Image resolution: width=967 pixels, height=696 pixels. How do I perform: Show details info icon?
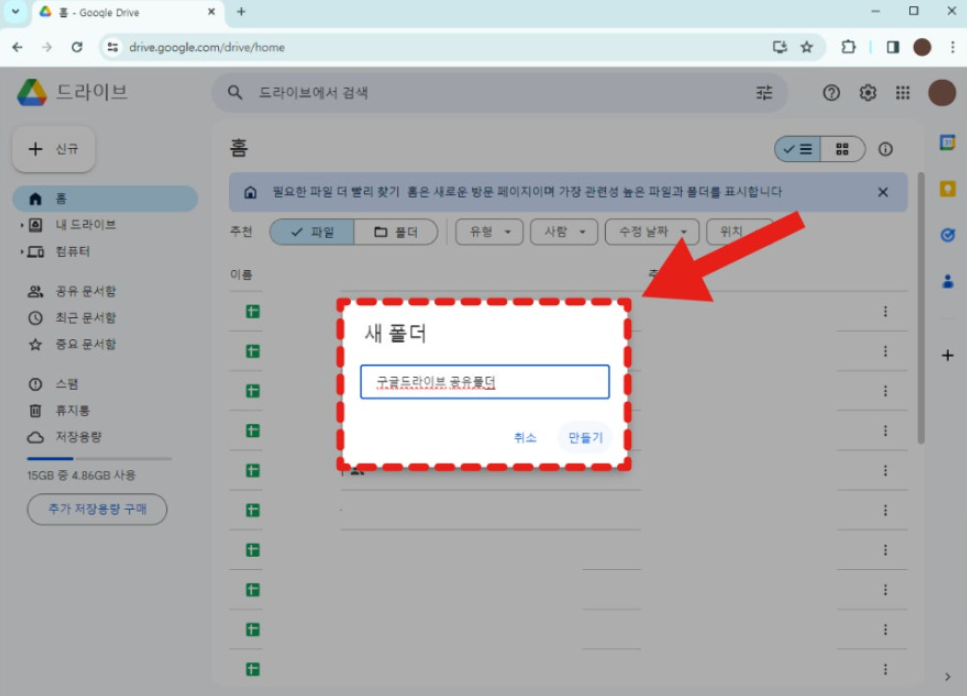[885, 149]
